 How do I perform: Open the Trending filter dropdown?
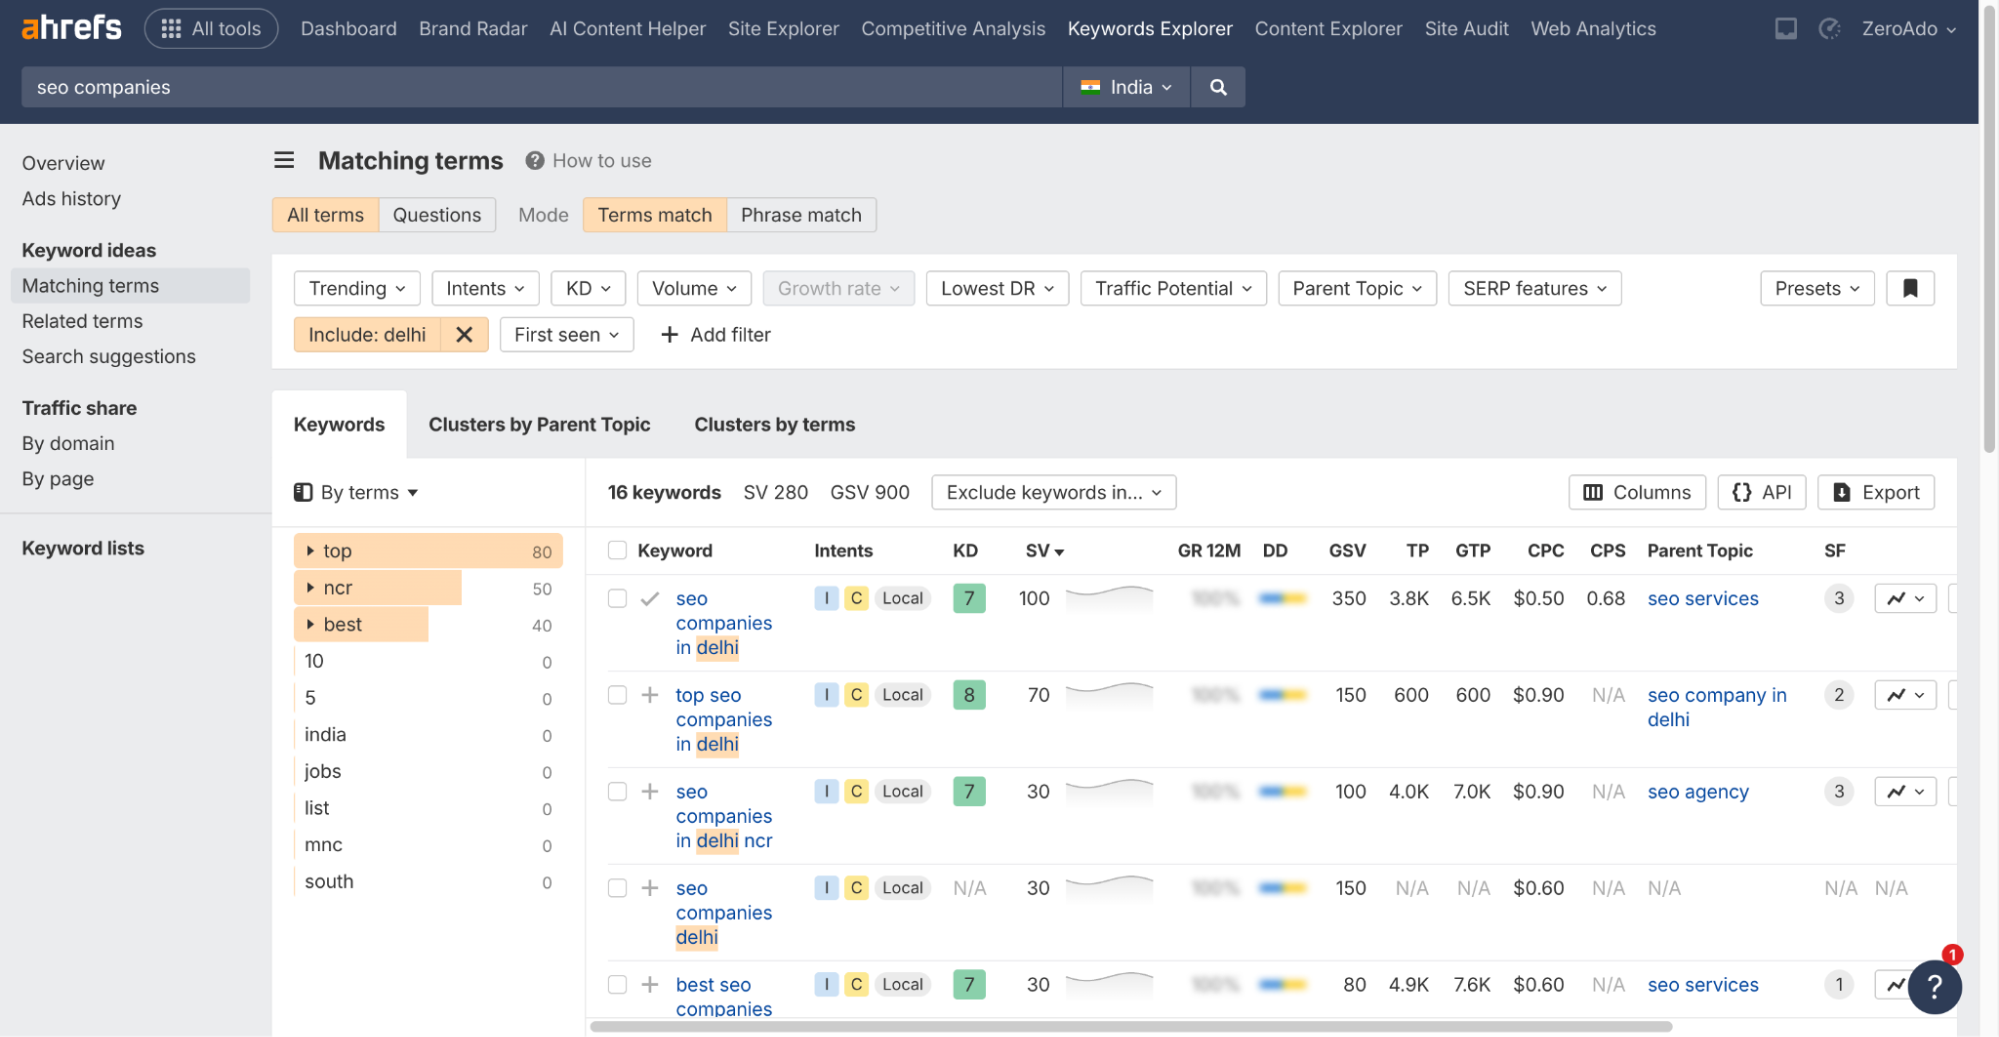[357, 289]
